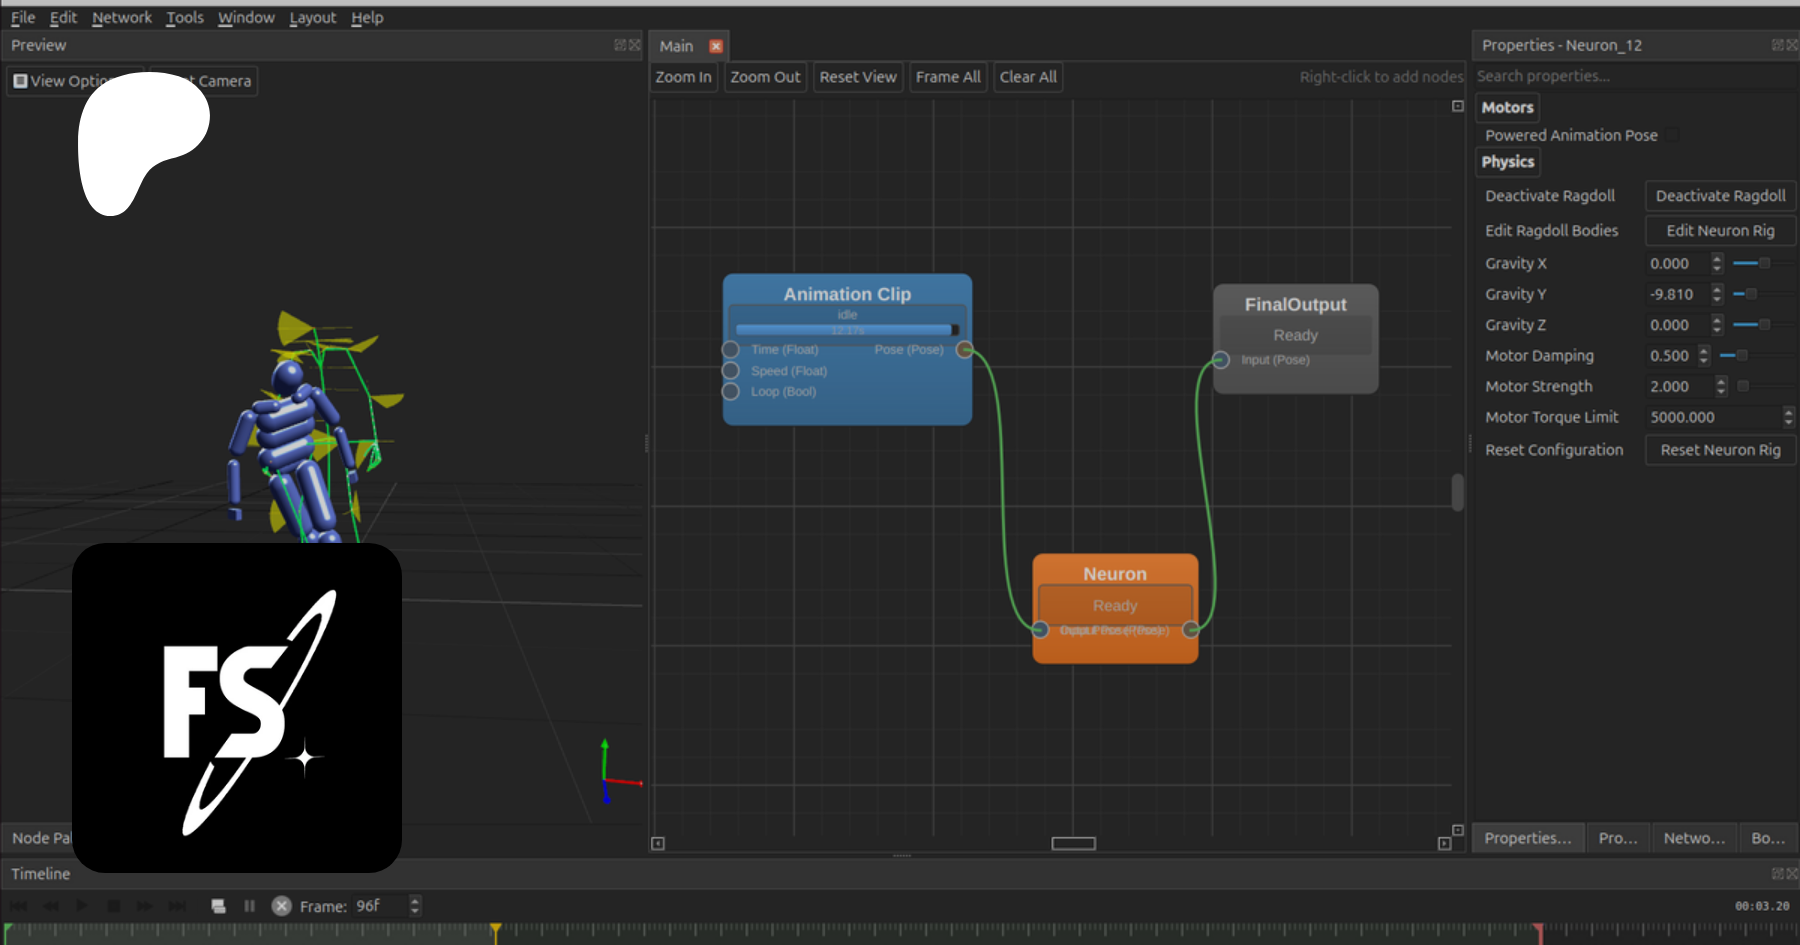Switch to the Netwo... bottom tab
This screenshot has width=1800, height=945.
(x=1693, y=838)
